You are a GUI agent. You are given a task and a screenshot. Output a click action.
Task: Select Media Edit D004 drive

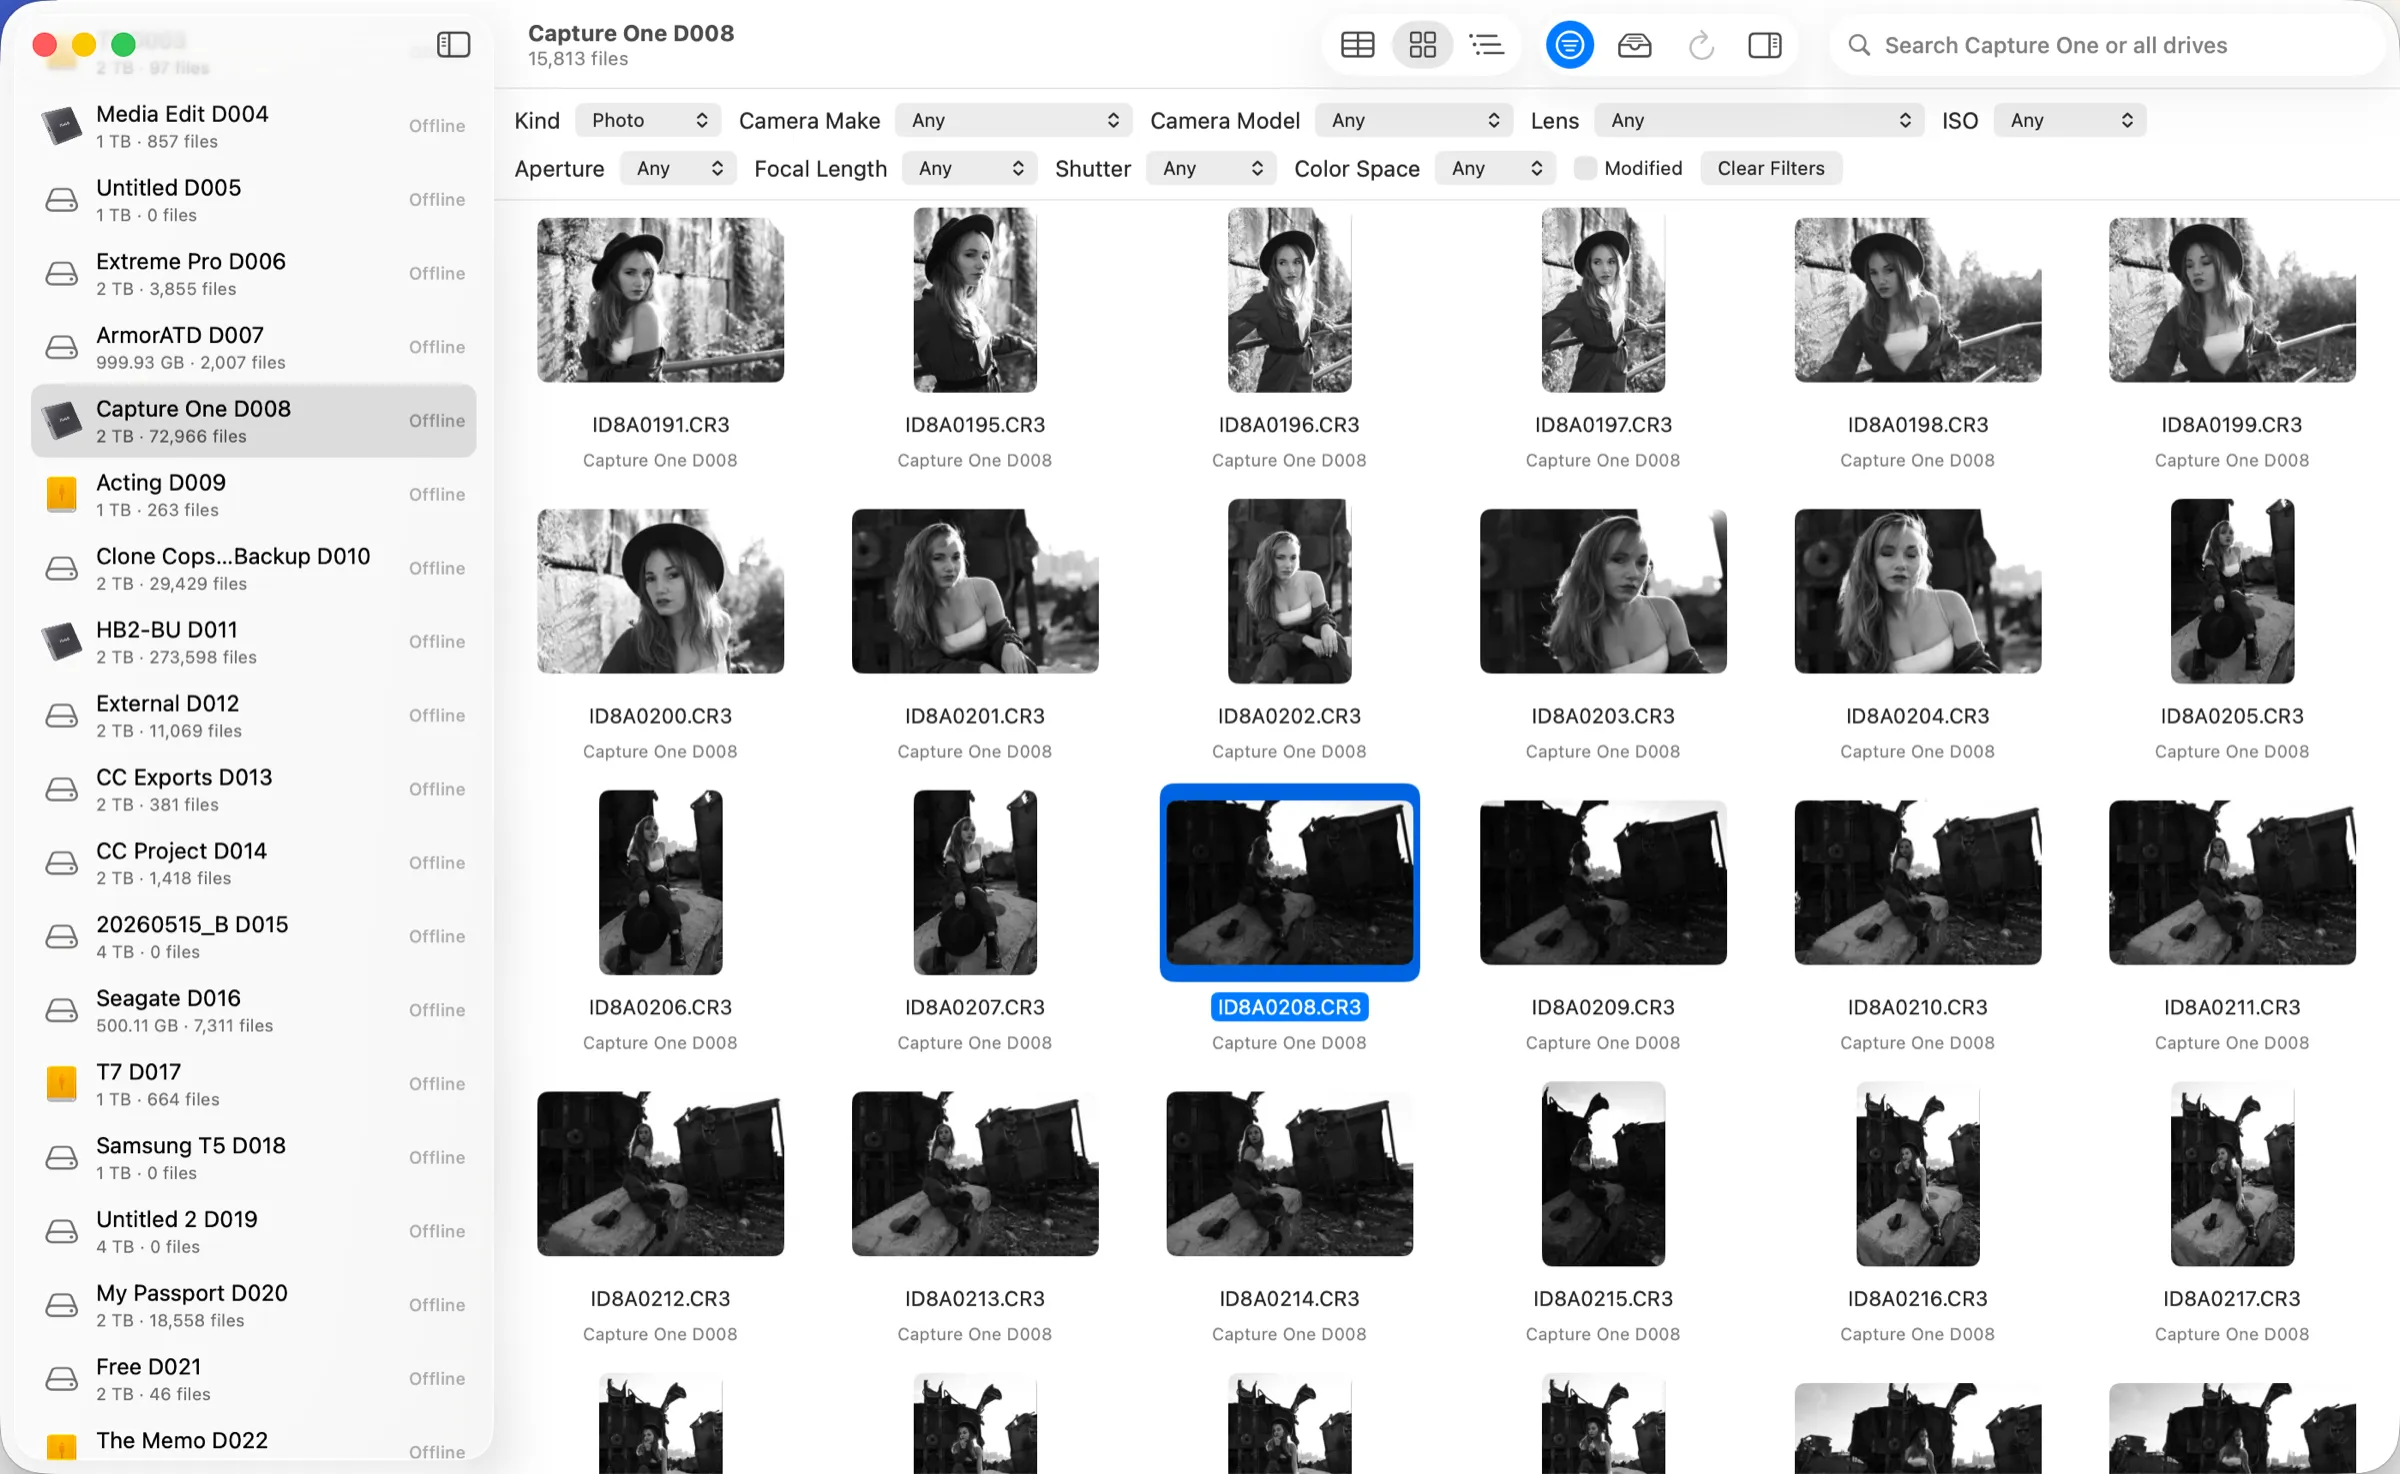pos(253,126)
